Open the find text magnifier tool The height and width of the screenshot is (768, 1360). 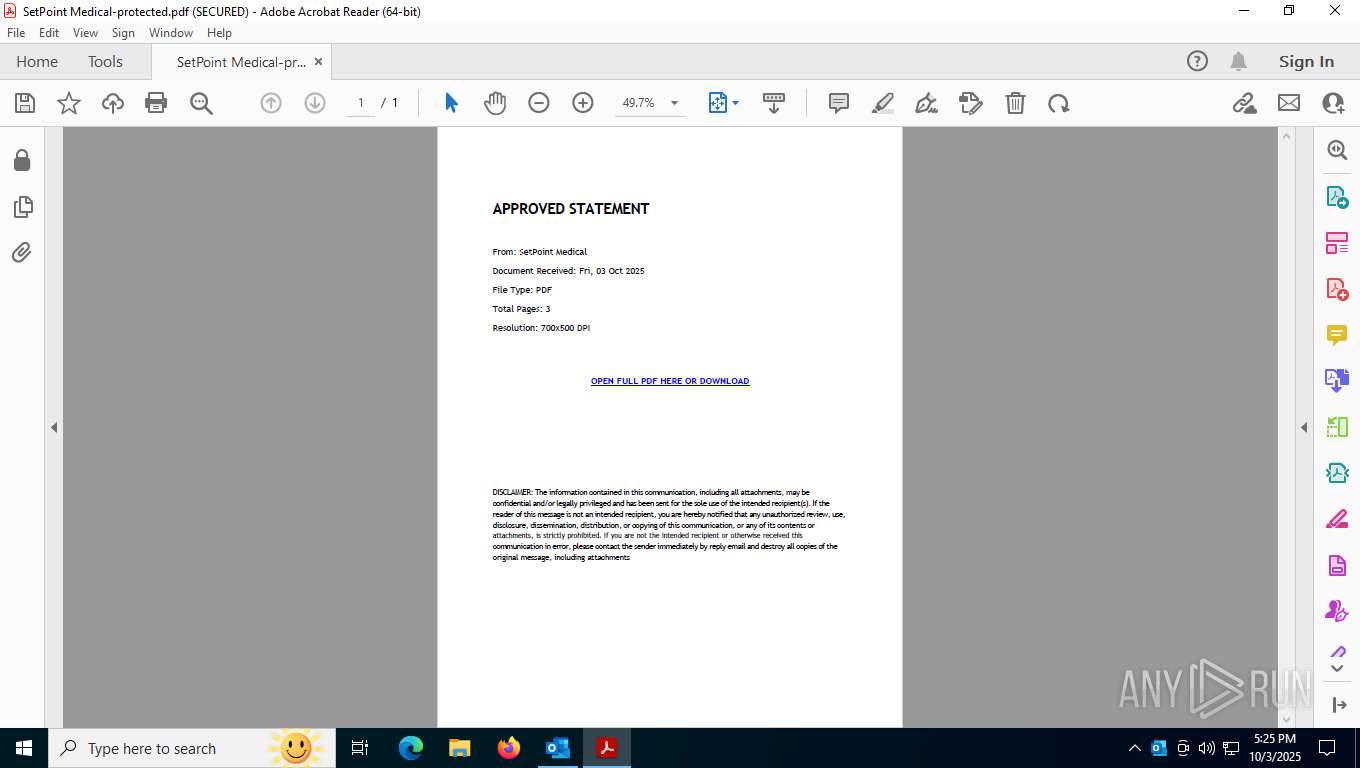tap(201, 103)
